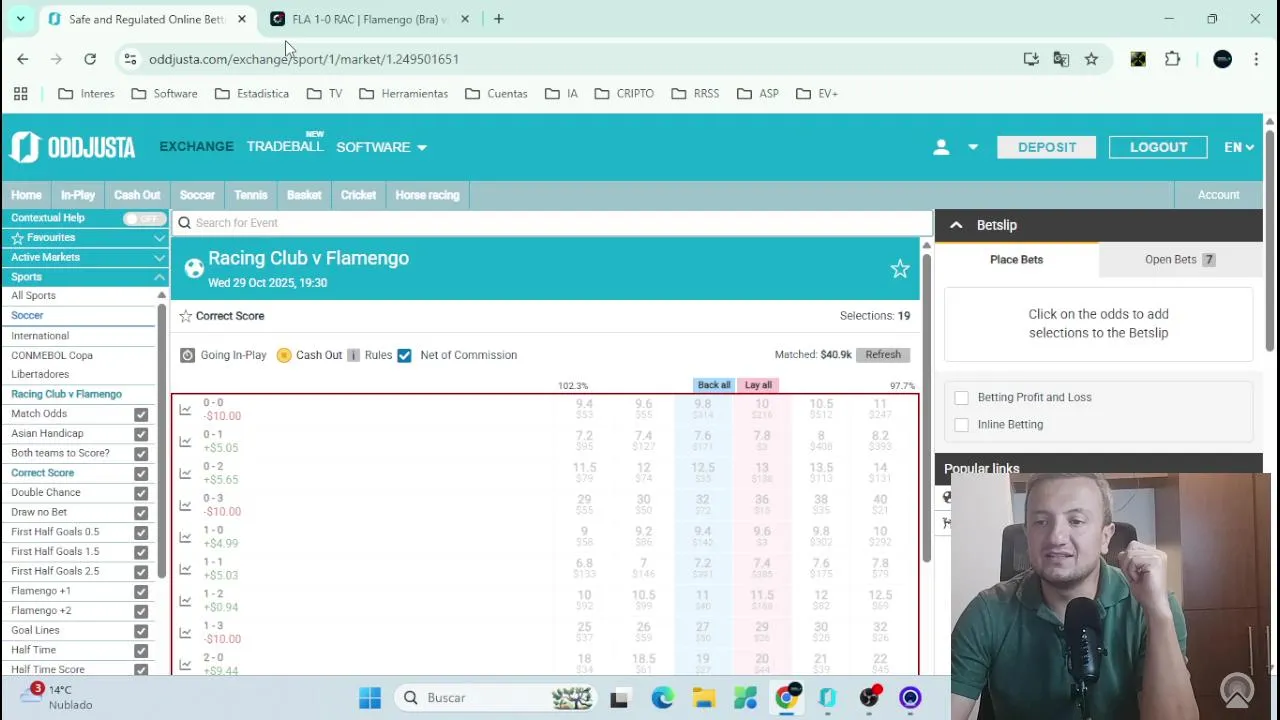Screen dimensions: 1280x720
Task: Click the star next to Correct Score
Action: [185, 316]
